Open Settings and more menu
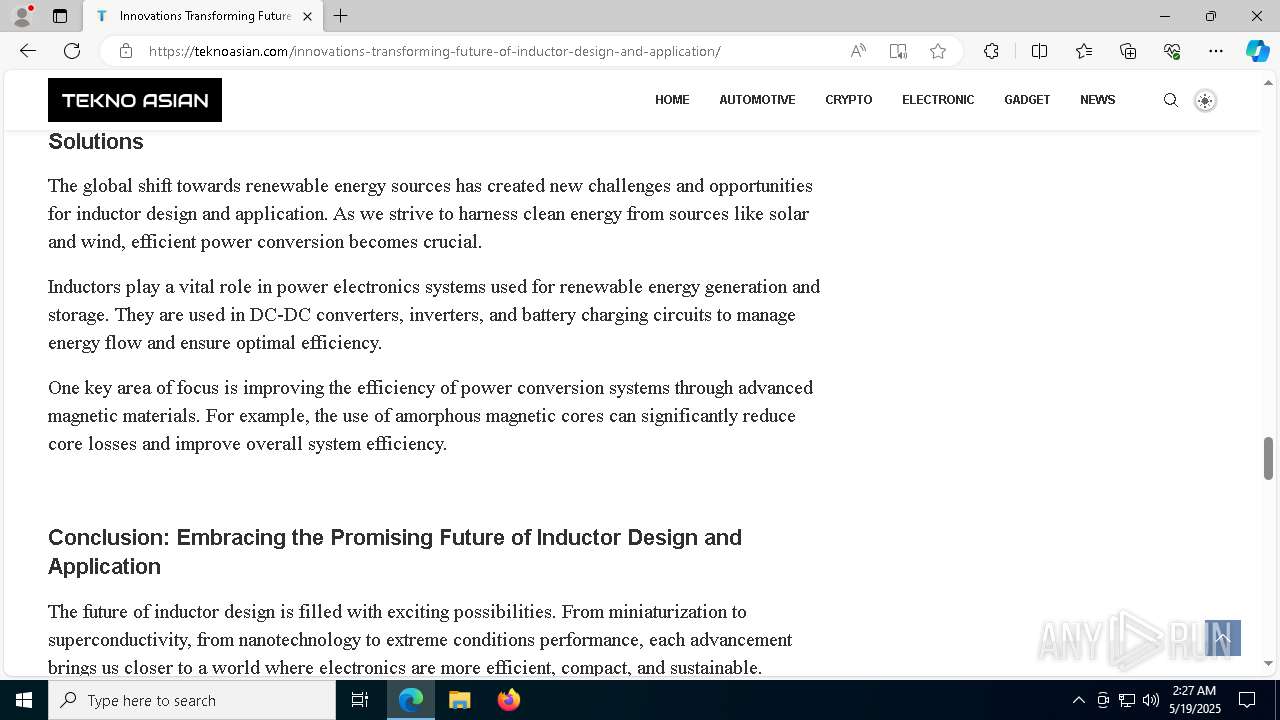This screenshot has height=720, width=1280. (1216, 51)
